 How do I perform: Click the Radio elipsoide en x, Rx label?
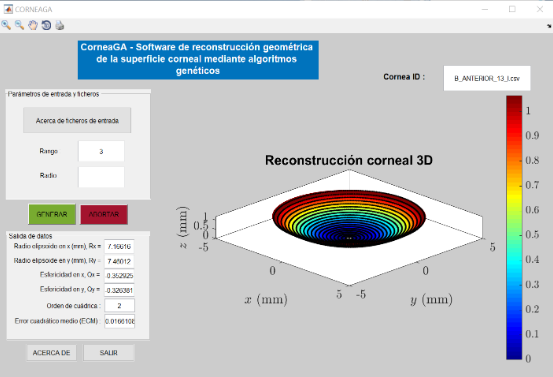(57, 246)
